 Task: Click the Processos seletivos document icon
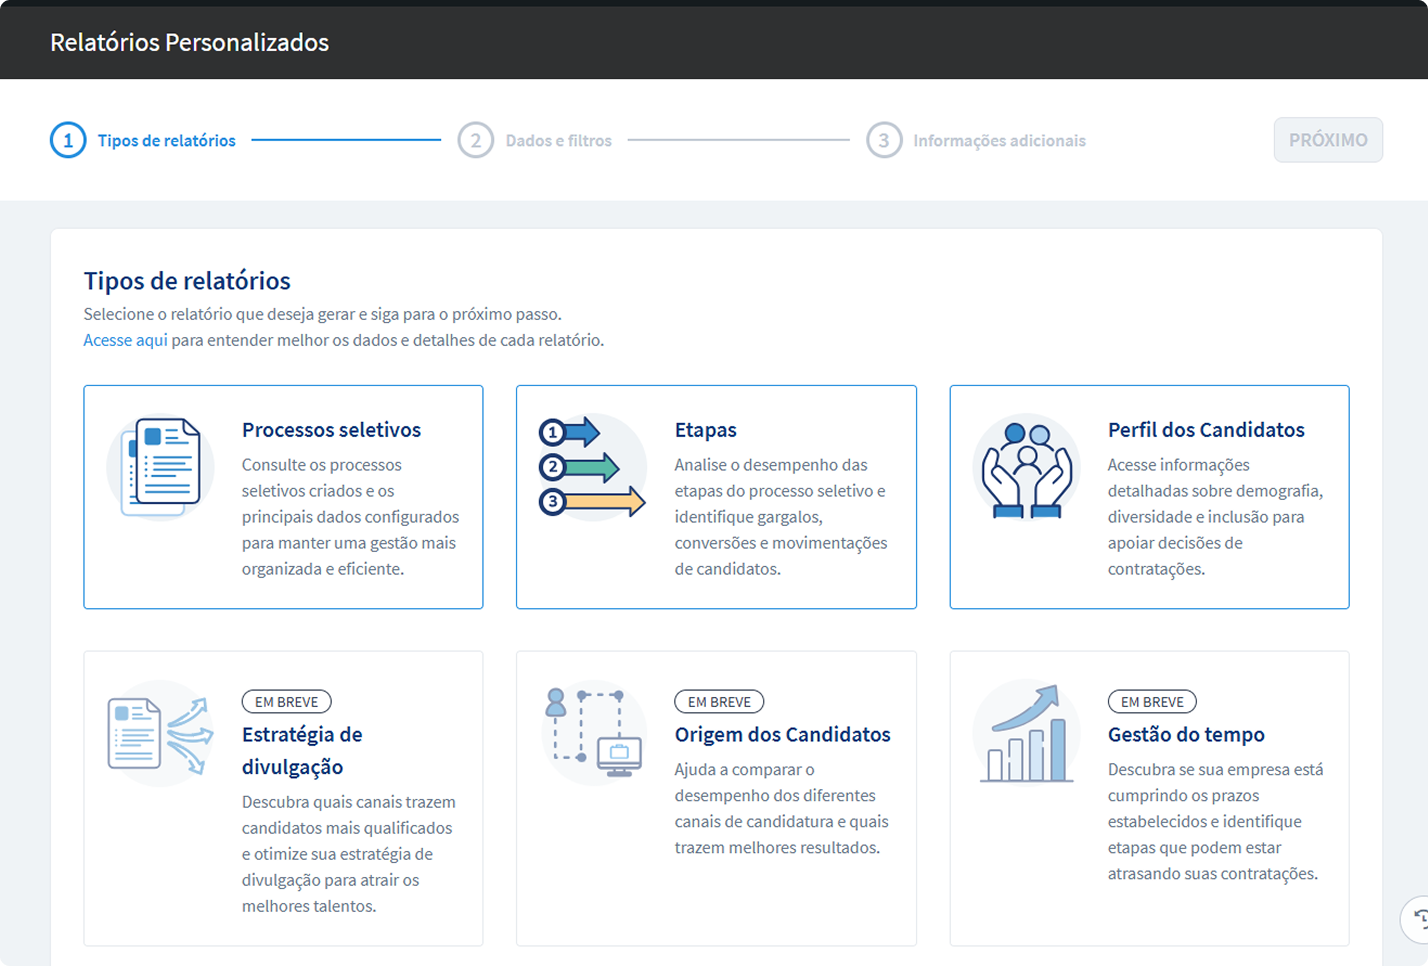[x=161, y=467]
